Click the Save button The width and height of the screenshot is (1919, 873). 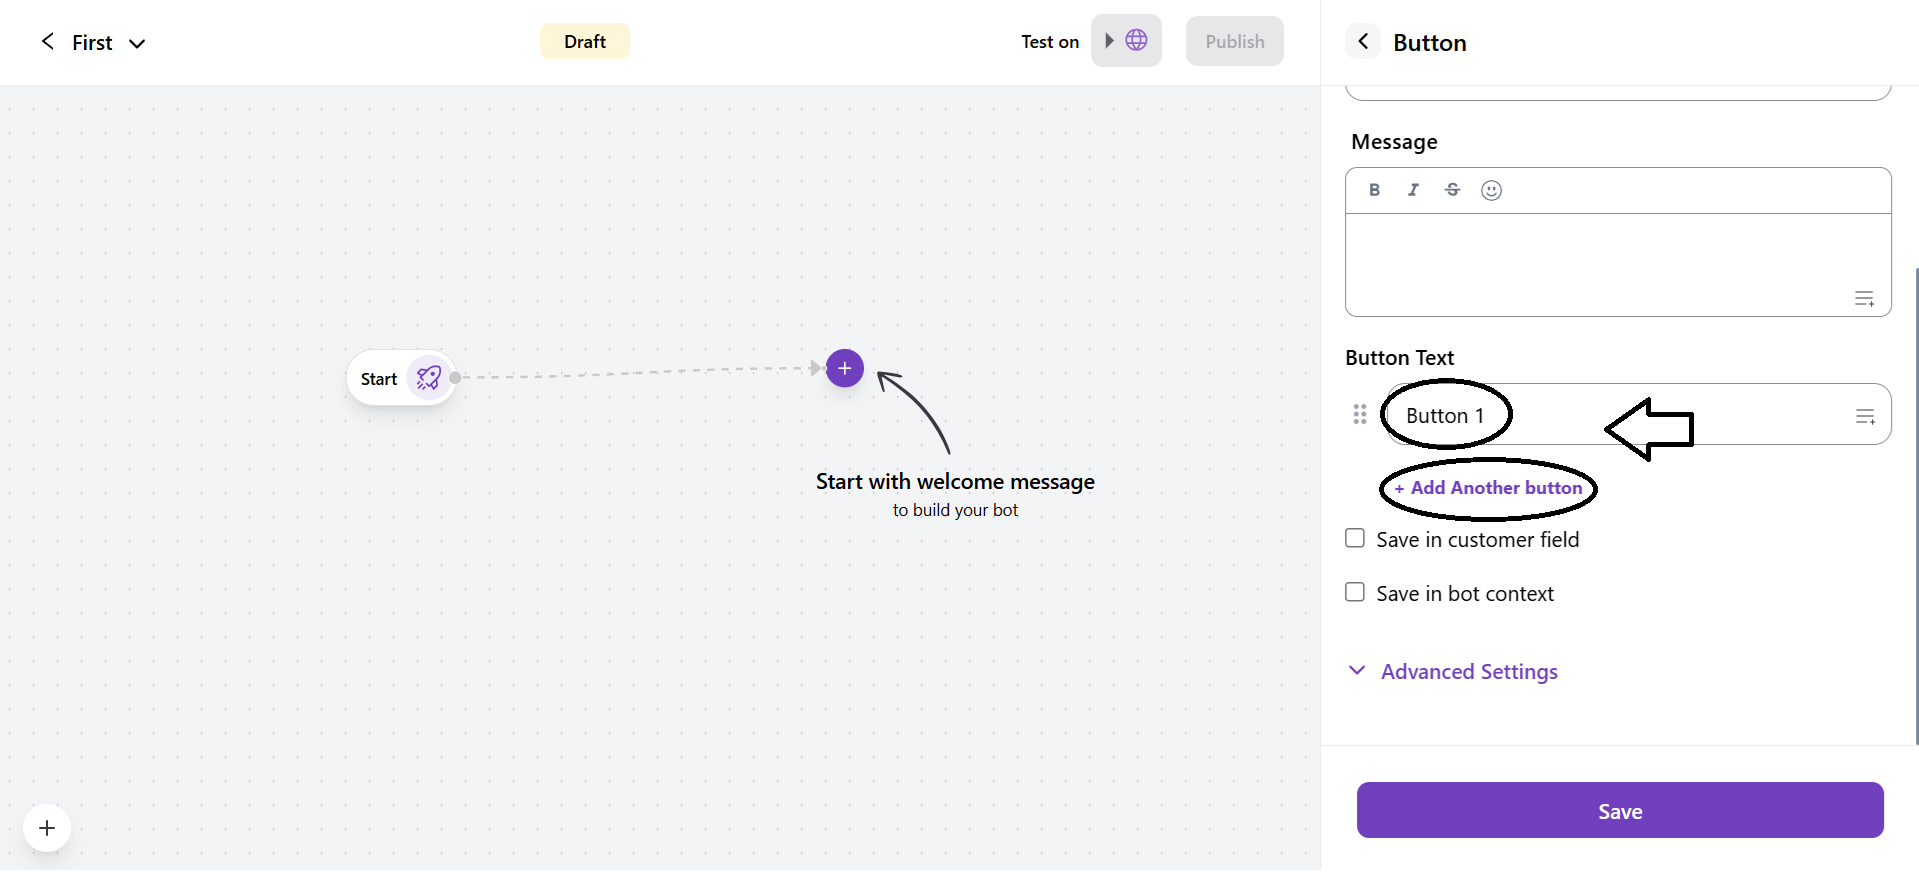click(x=1620, y=810)
